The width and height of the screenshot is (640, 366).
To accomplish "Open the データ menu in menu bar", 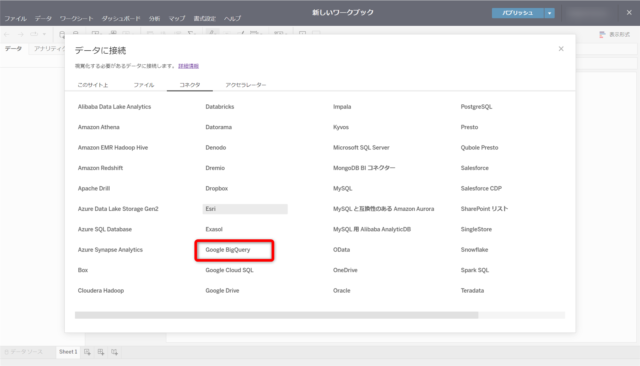I will (x=43, y=19).
